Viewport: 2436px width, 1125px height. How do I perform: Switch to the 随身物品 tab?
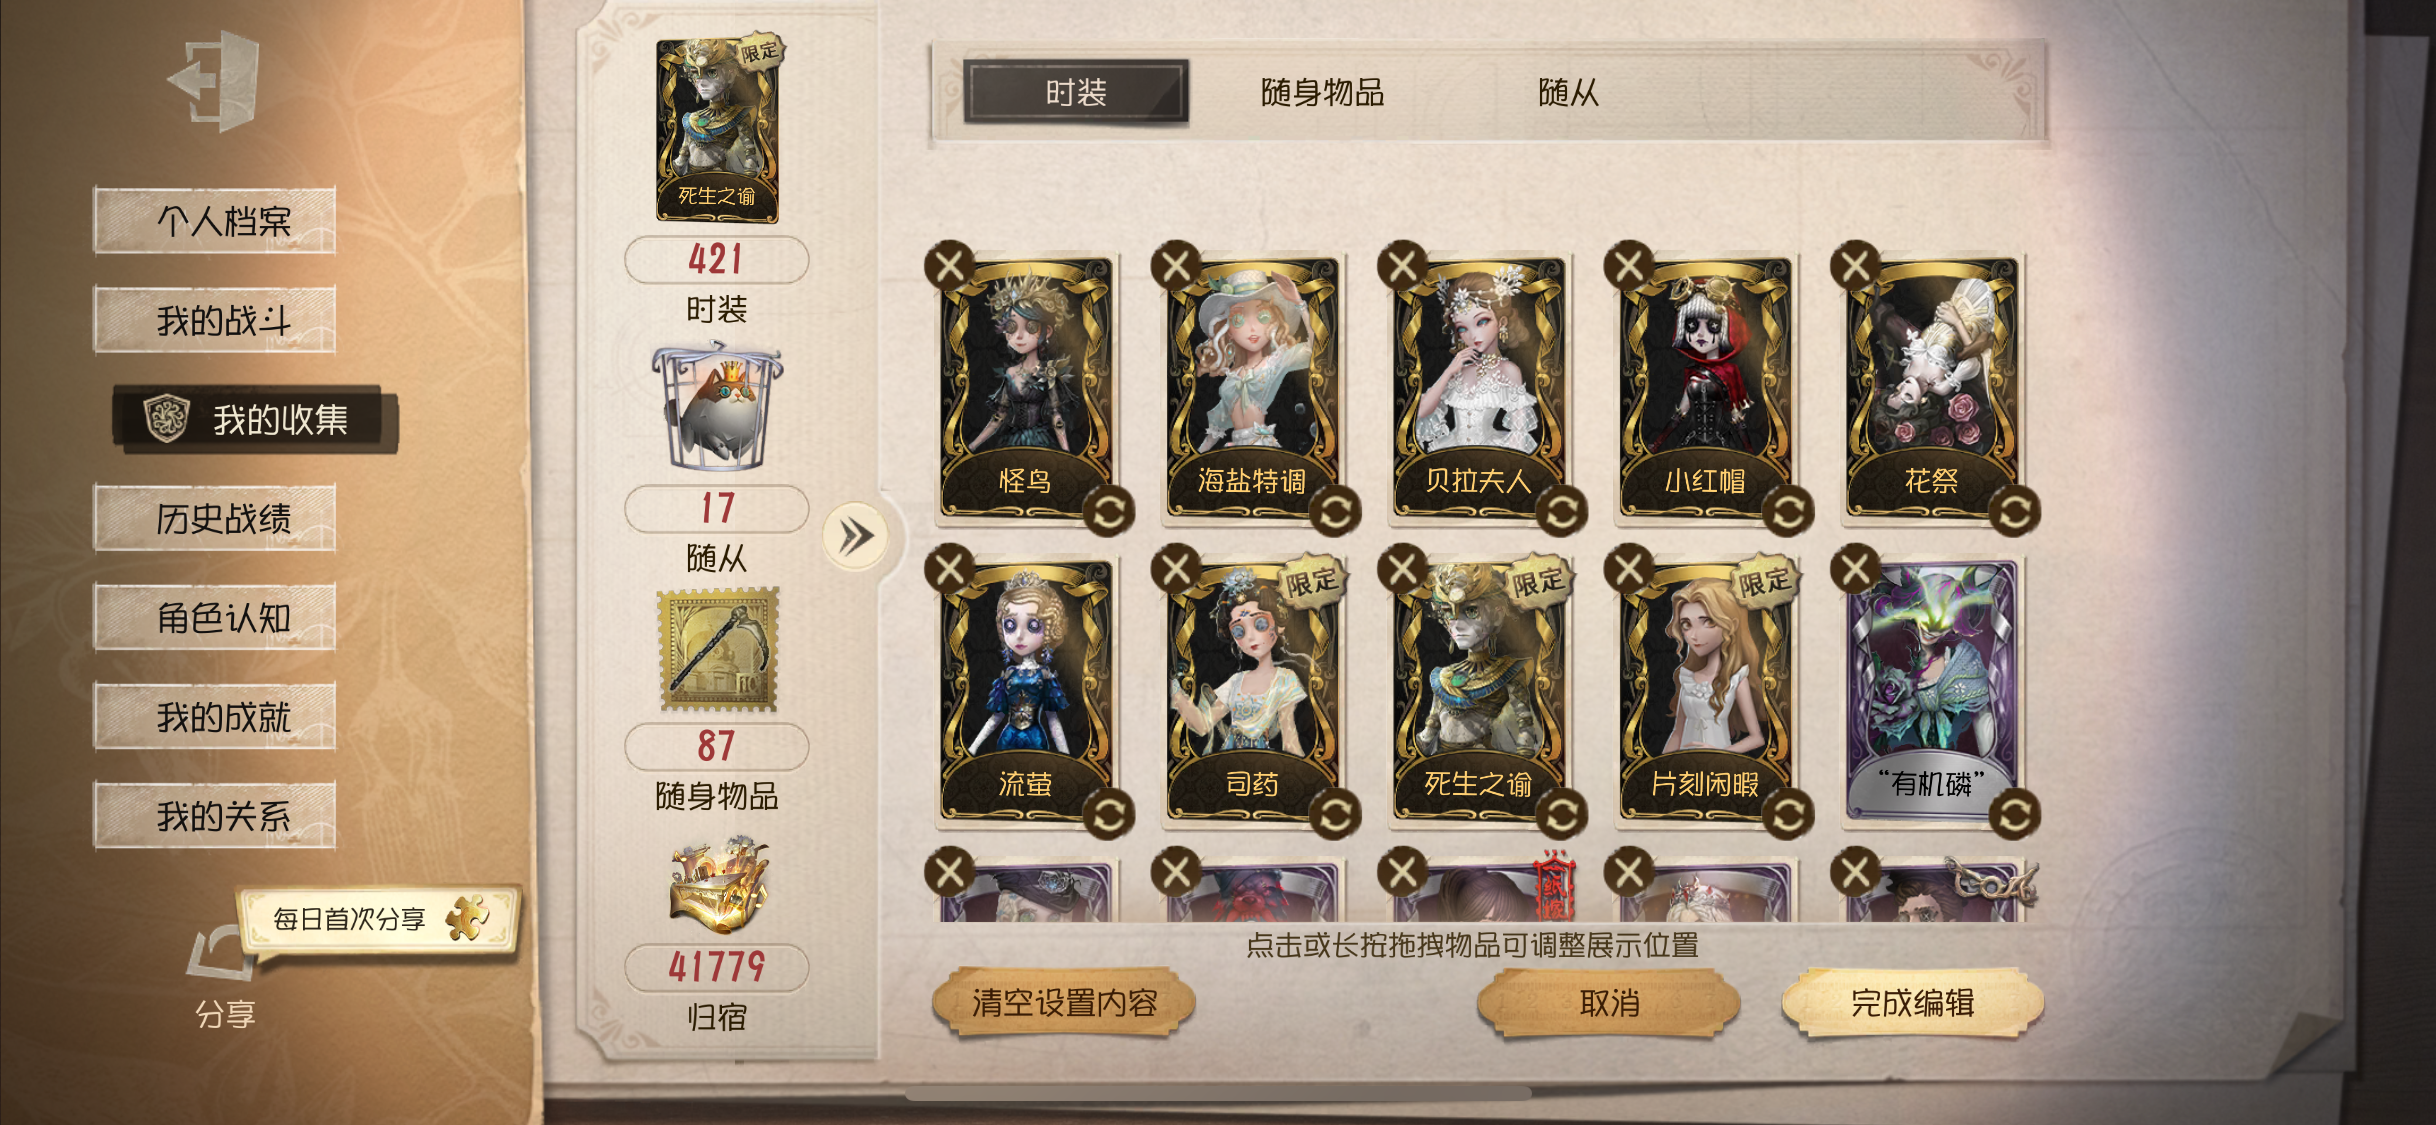click(x=1322, y=93)
